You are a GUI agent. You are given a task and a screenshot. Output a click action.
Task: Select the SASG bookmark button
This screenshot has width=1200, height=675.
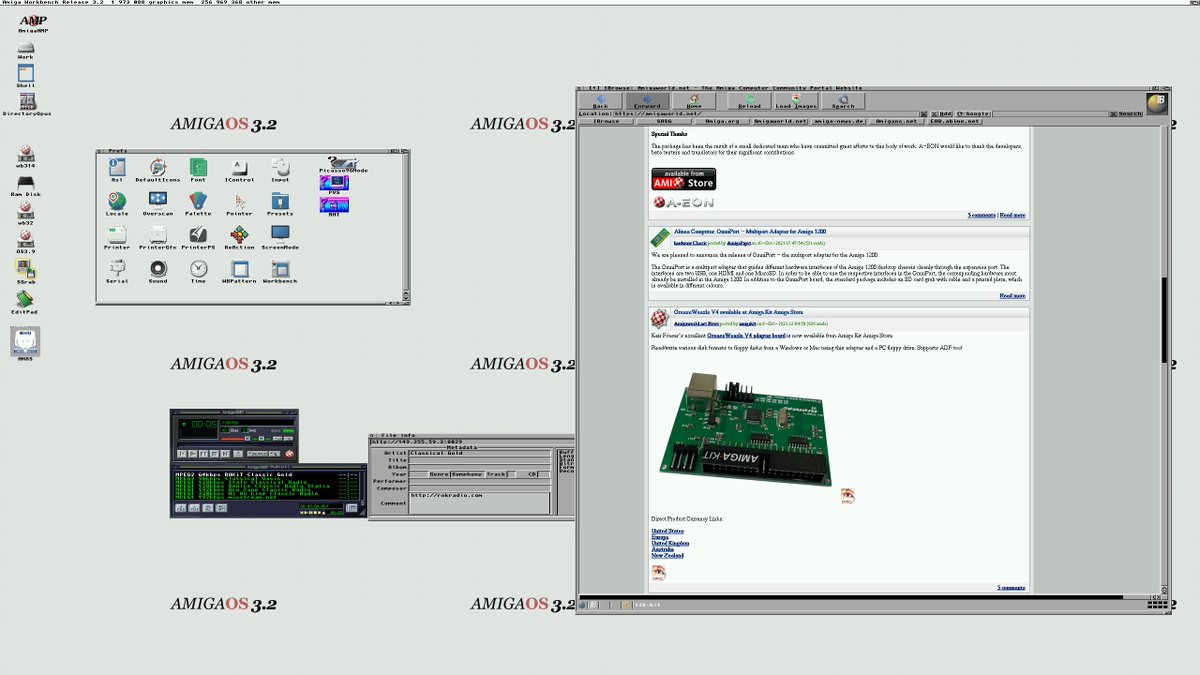[x=665, y=121]
